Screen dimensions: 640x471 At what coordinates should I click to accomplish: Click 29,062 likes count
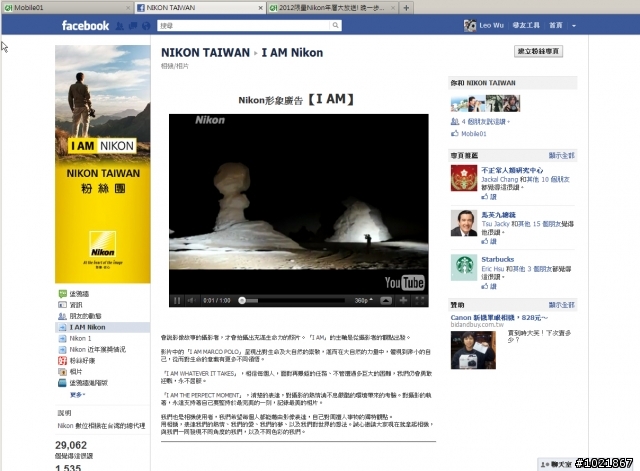pyautogui.click(x=71, y=445)
